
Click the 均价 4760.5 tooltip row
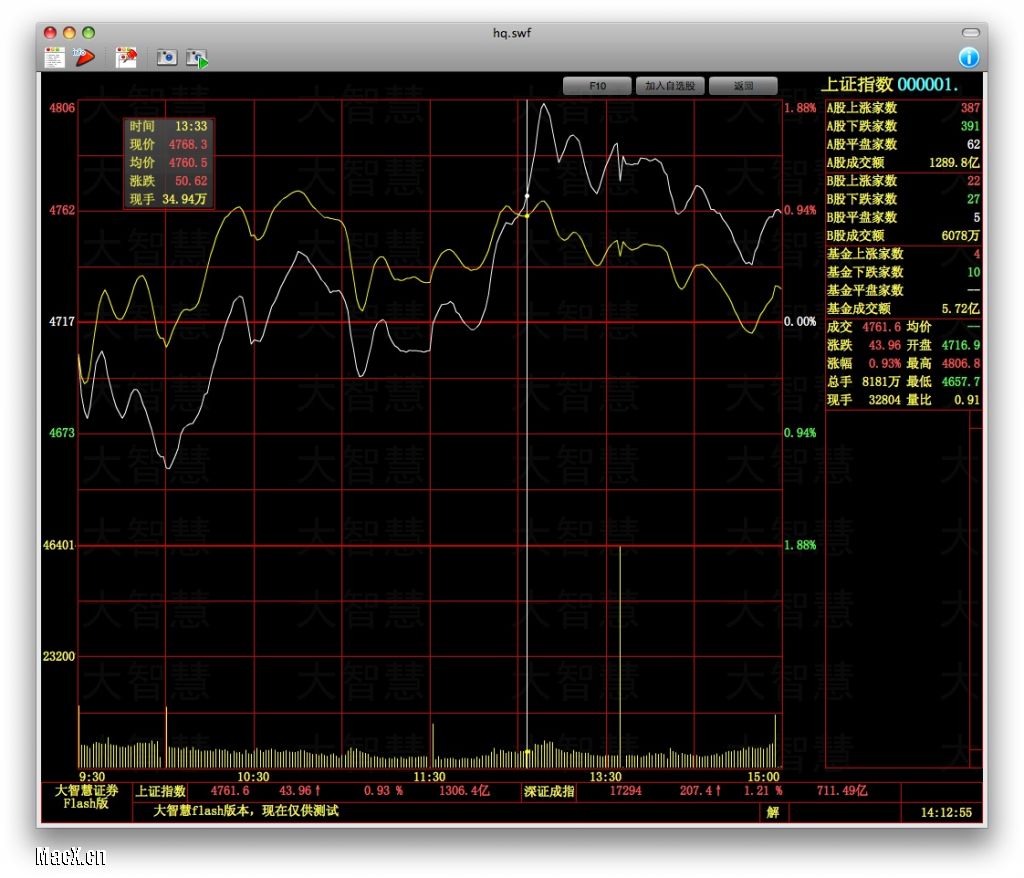(x=168, y=163)
